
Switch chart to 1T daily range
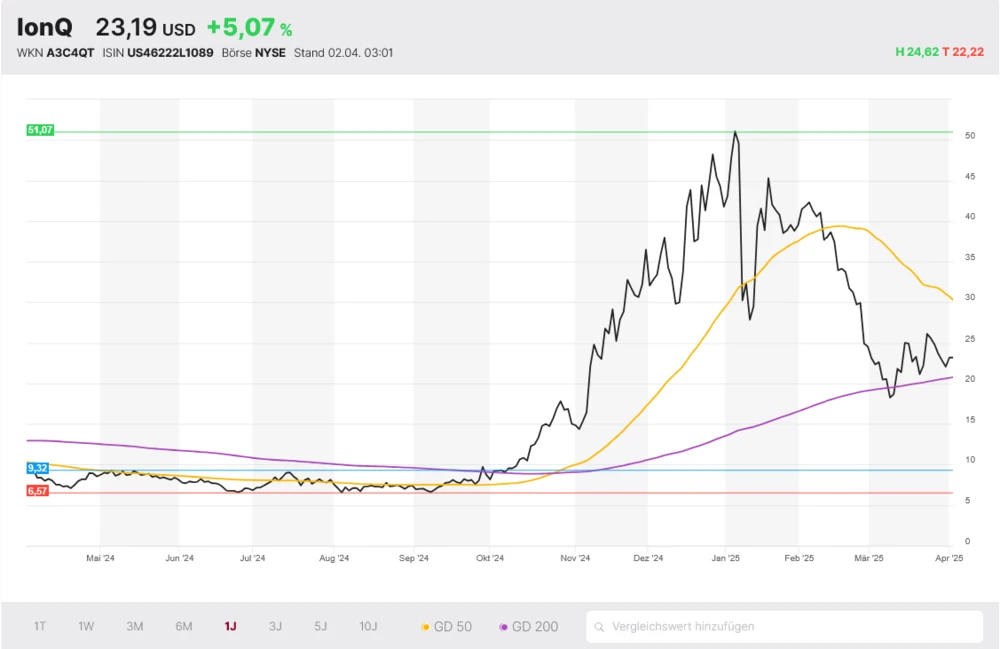pyautogui.click(x=40, y=627)
